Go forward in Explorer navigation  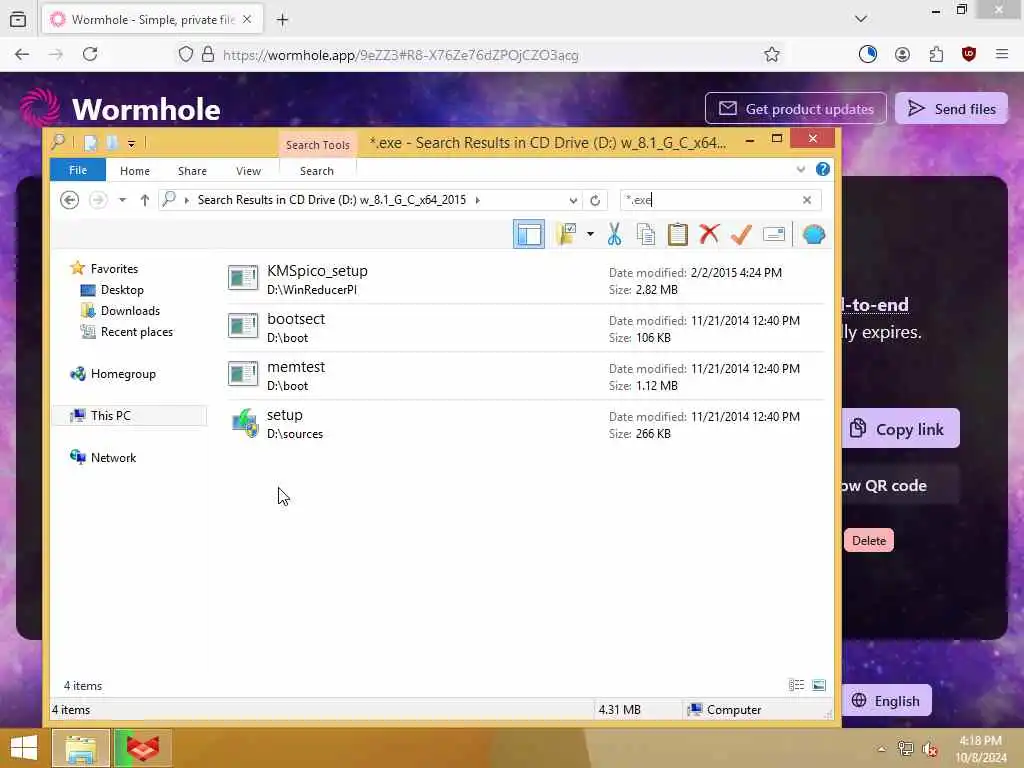tap(98, 200)
